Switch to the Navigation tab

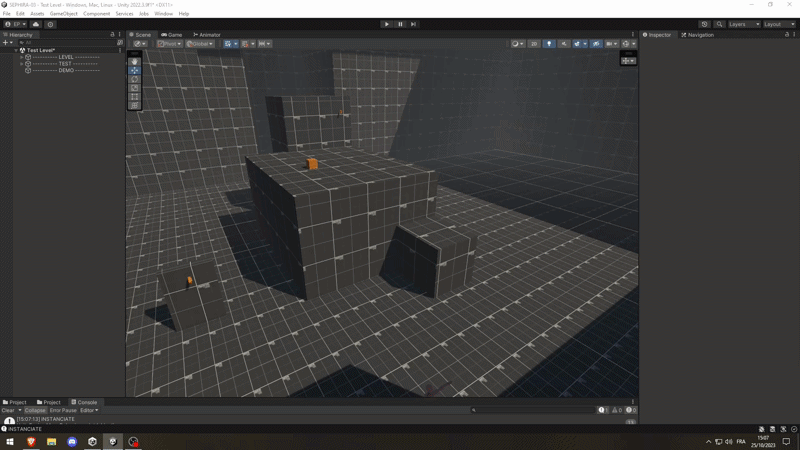[x=698, y=35]
